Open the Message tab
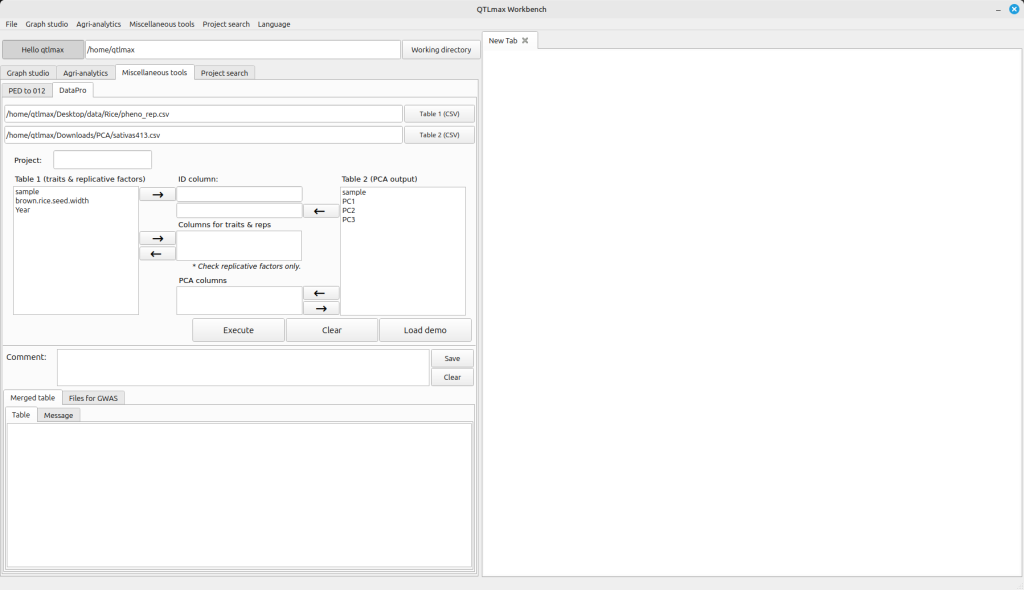 [x=58, y=415]
